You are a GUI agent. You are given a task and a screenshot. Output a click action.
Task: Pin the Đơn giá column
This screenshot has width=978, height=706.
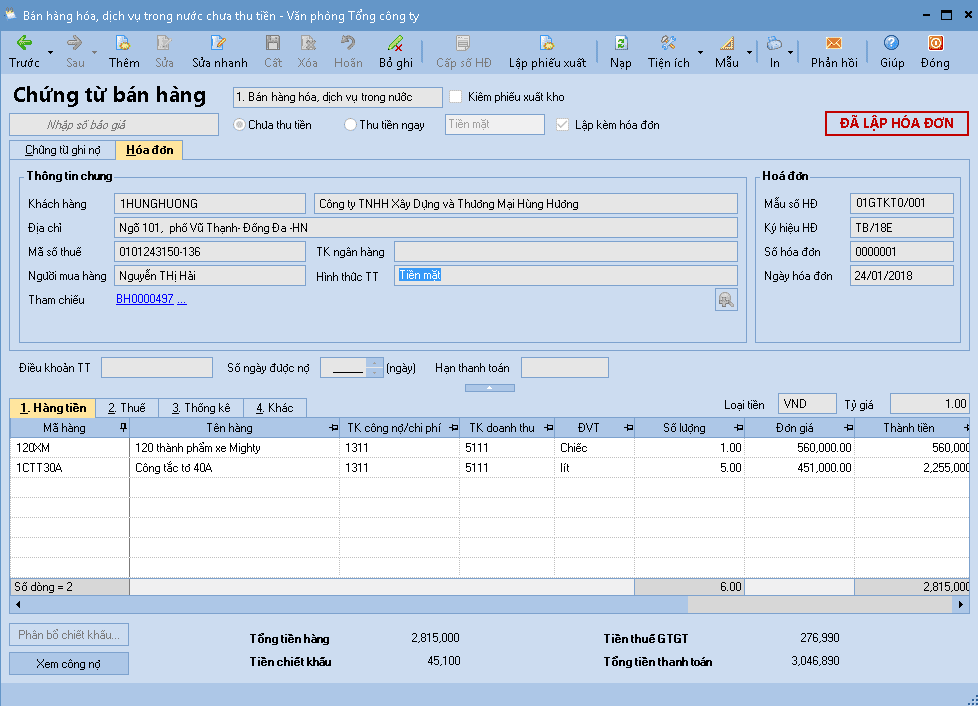[x=848, y=428]
